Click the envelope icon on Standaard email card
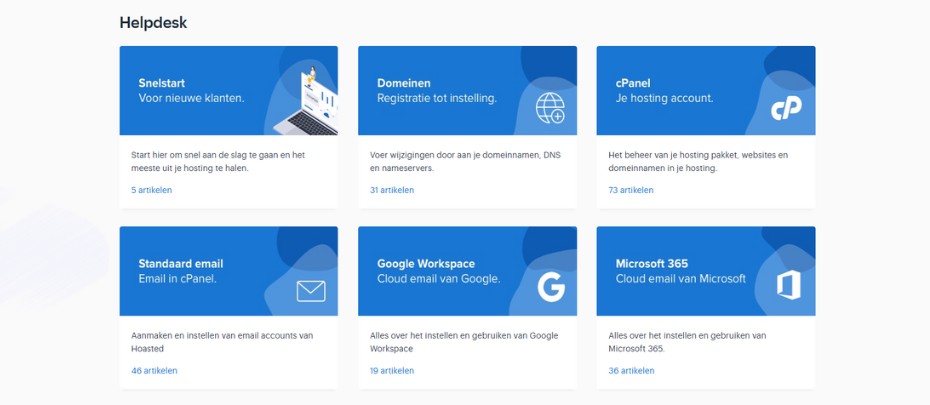Screen dimensions: 930x405 311,291
